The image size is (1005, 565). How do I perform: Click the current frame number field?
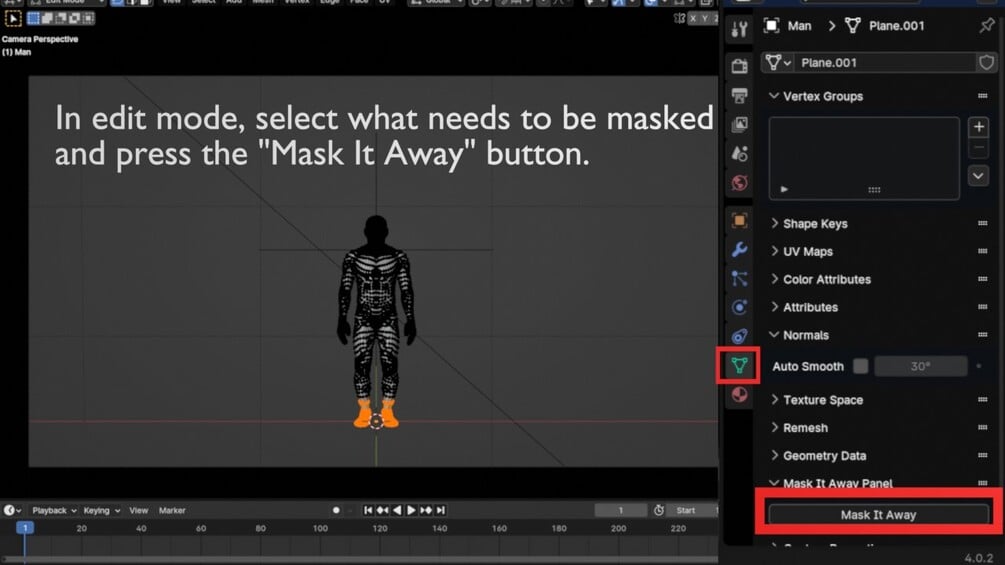[x=620, y=511]
